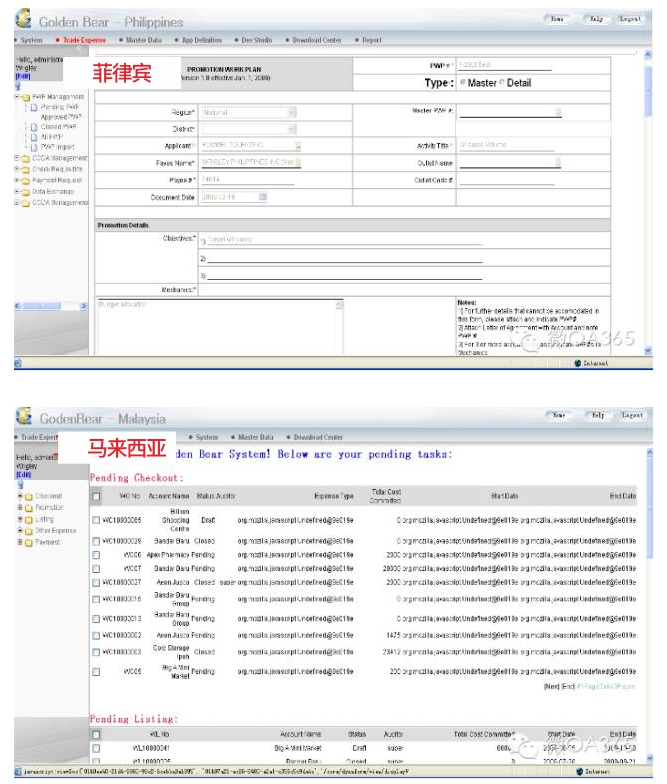Open lookup icon in Outlet Name field
This screenshot has height=784, width=667.
click(558, 162)
